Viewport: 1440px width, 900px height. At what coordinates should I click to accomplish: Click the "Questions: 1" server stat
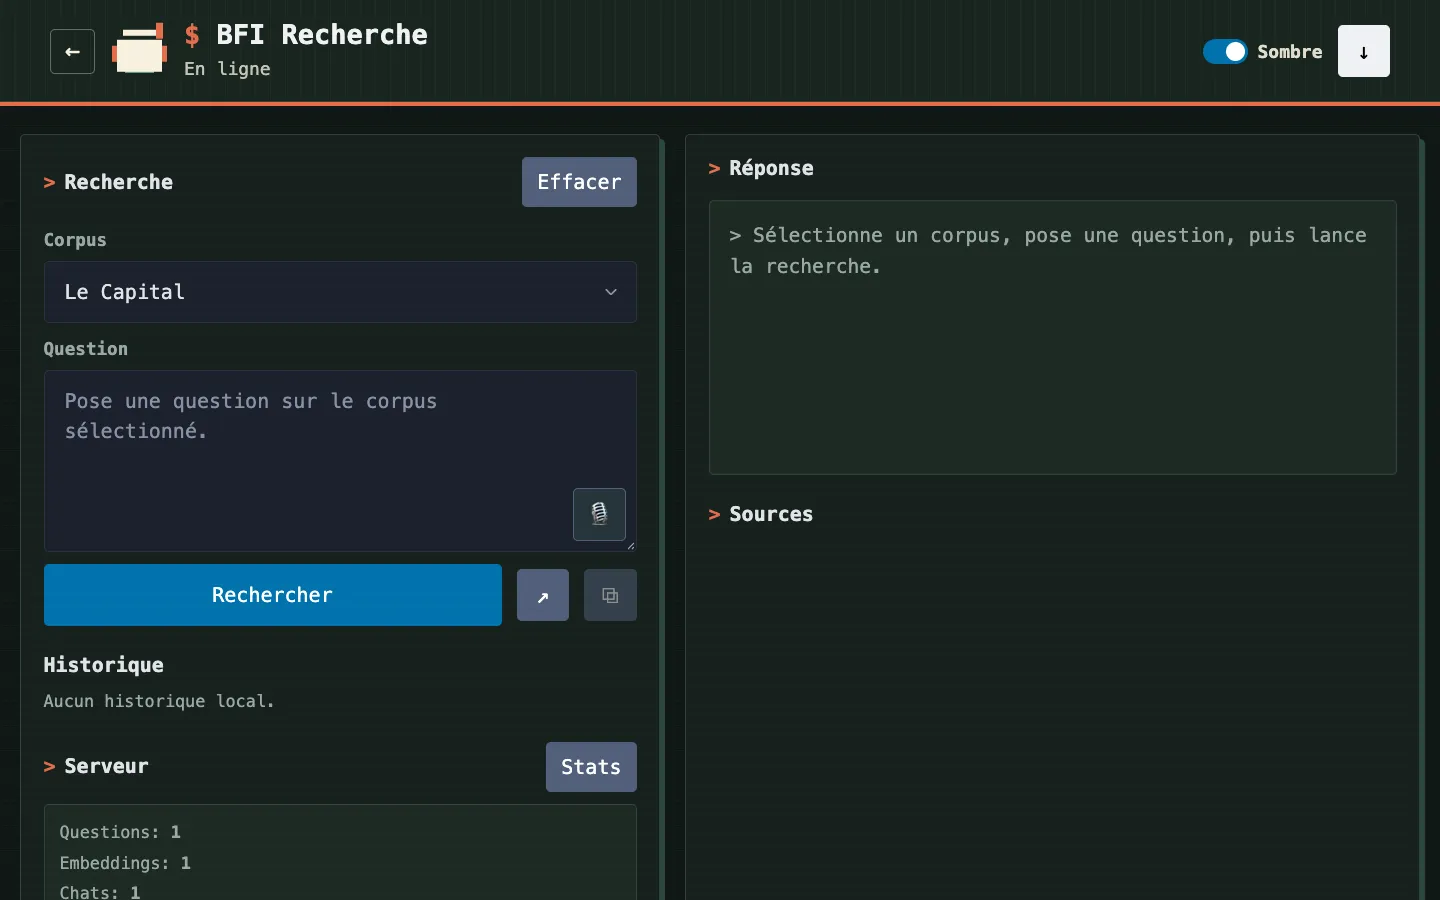click(x=120, y=832)
